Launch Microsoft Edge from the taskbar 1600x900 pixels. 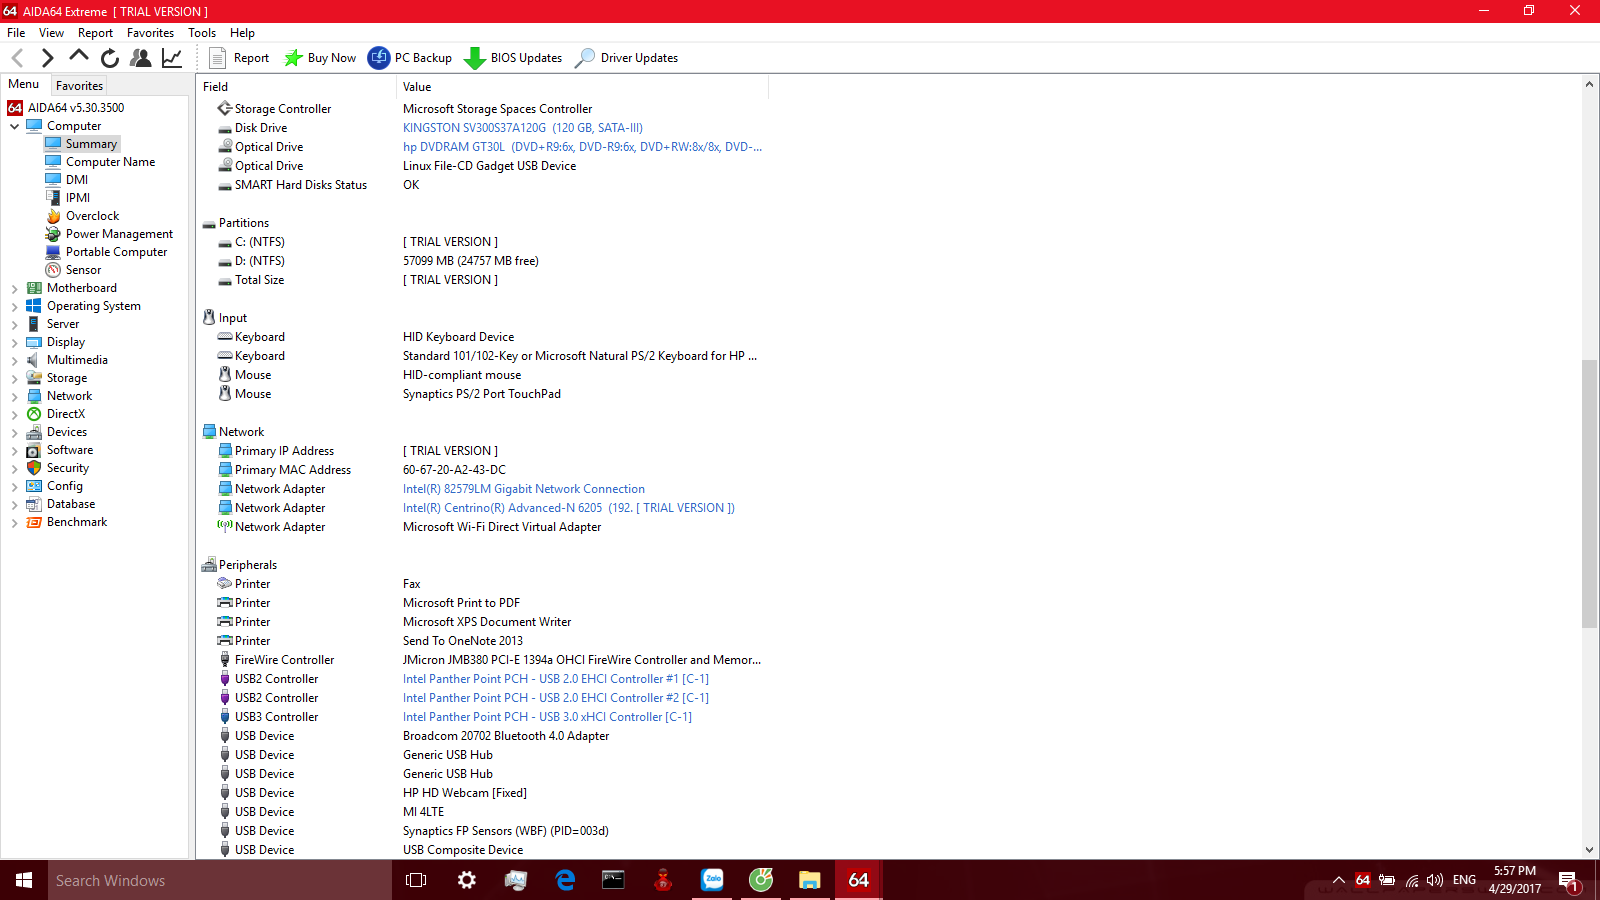565,881
